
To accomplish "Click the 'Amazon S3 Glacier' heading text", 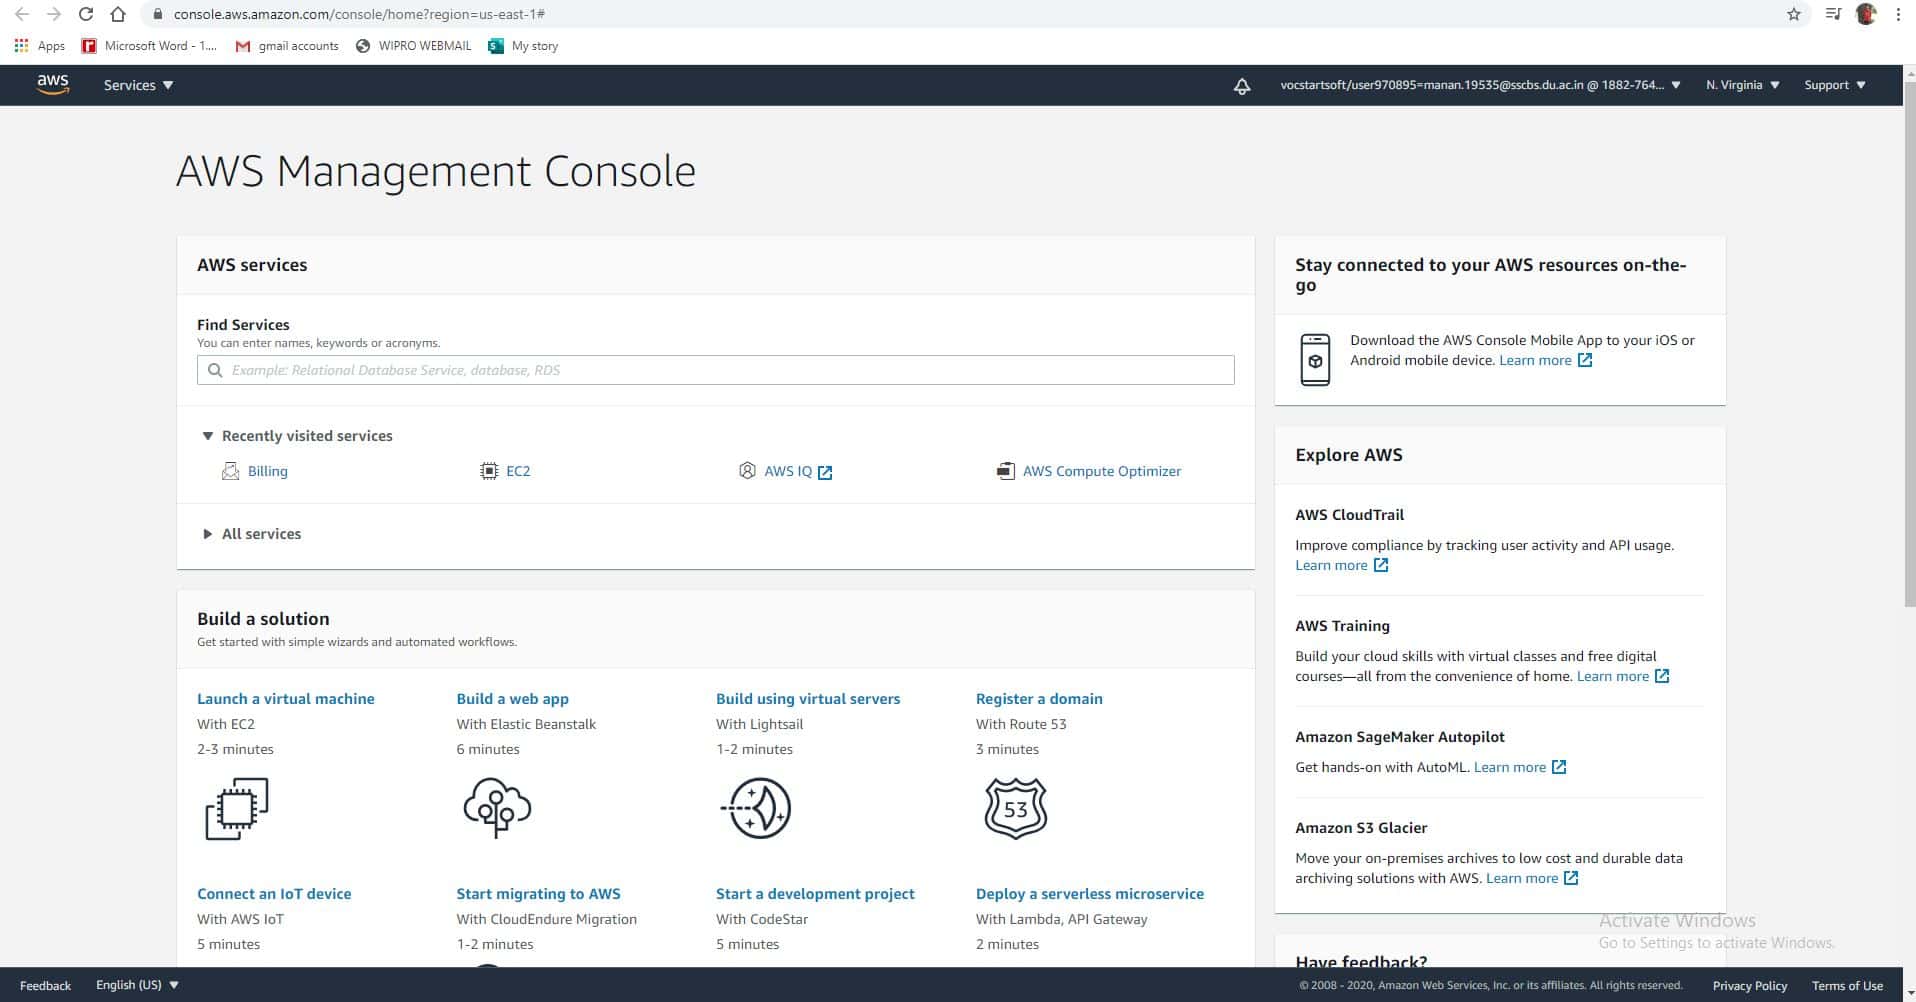I will click(1361, 828).
